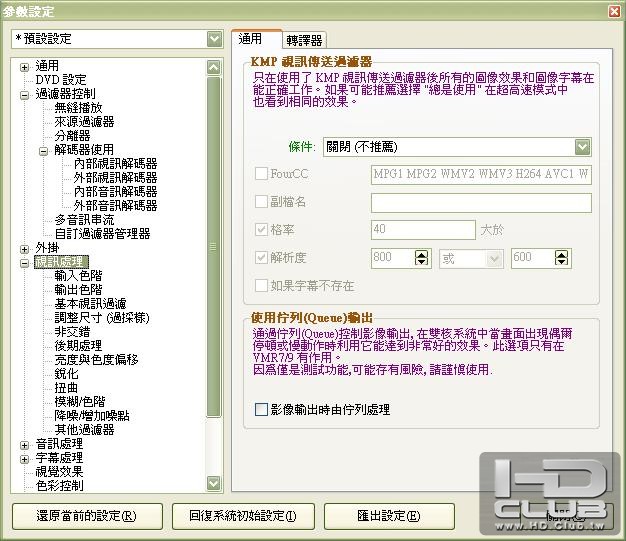This screenshot has height=541, width=626.
Task: Expand the 外掛 tree node
Action: pos(24,249)
